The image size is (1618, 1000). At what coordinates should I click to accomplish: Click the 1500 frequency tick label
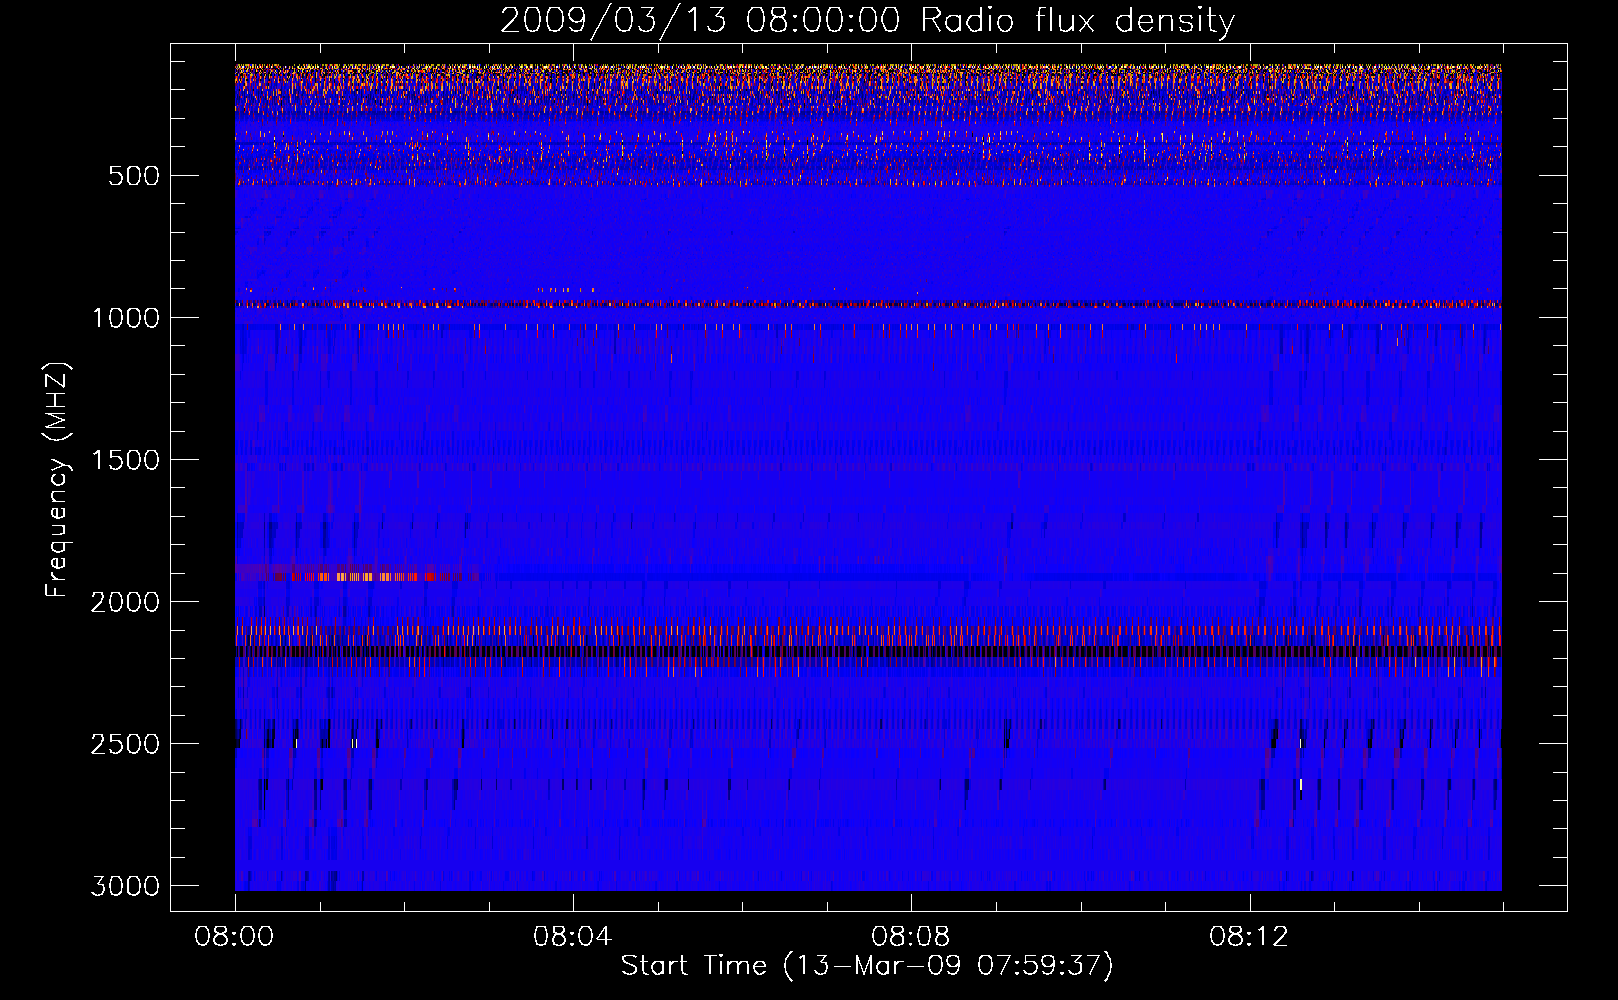click(x=126, y=460)
